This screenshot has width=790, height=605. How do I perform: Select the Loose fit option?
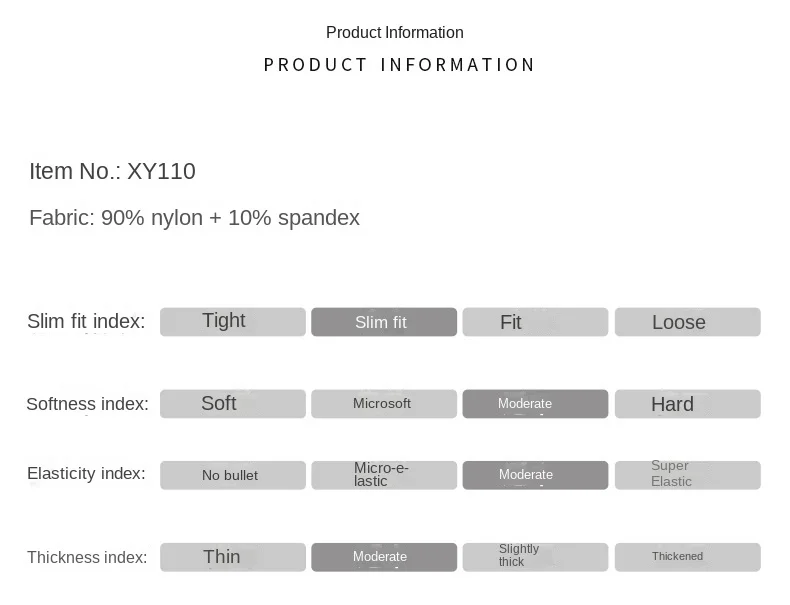tap(687, 322)
